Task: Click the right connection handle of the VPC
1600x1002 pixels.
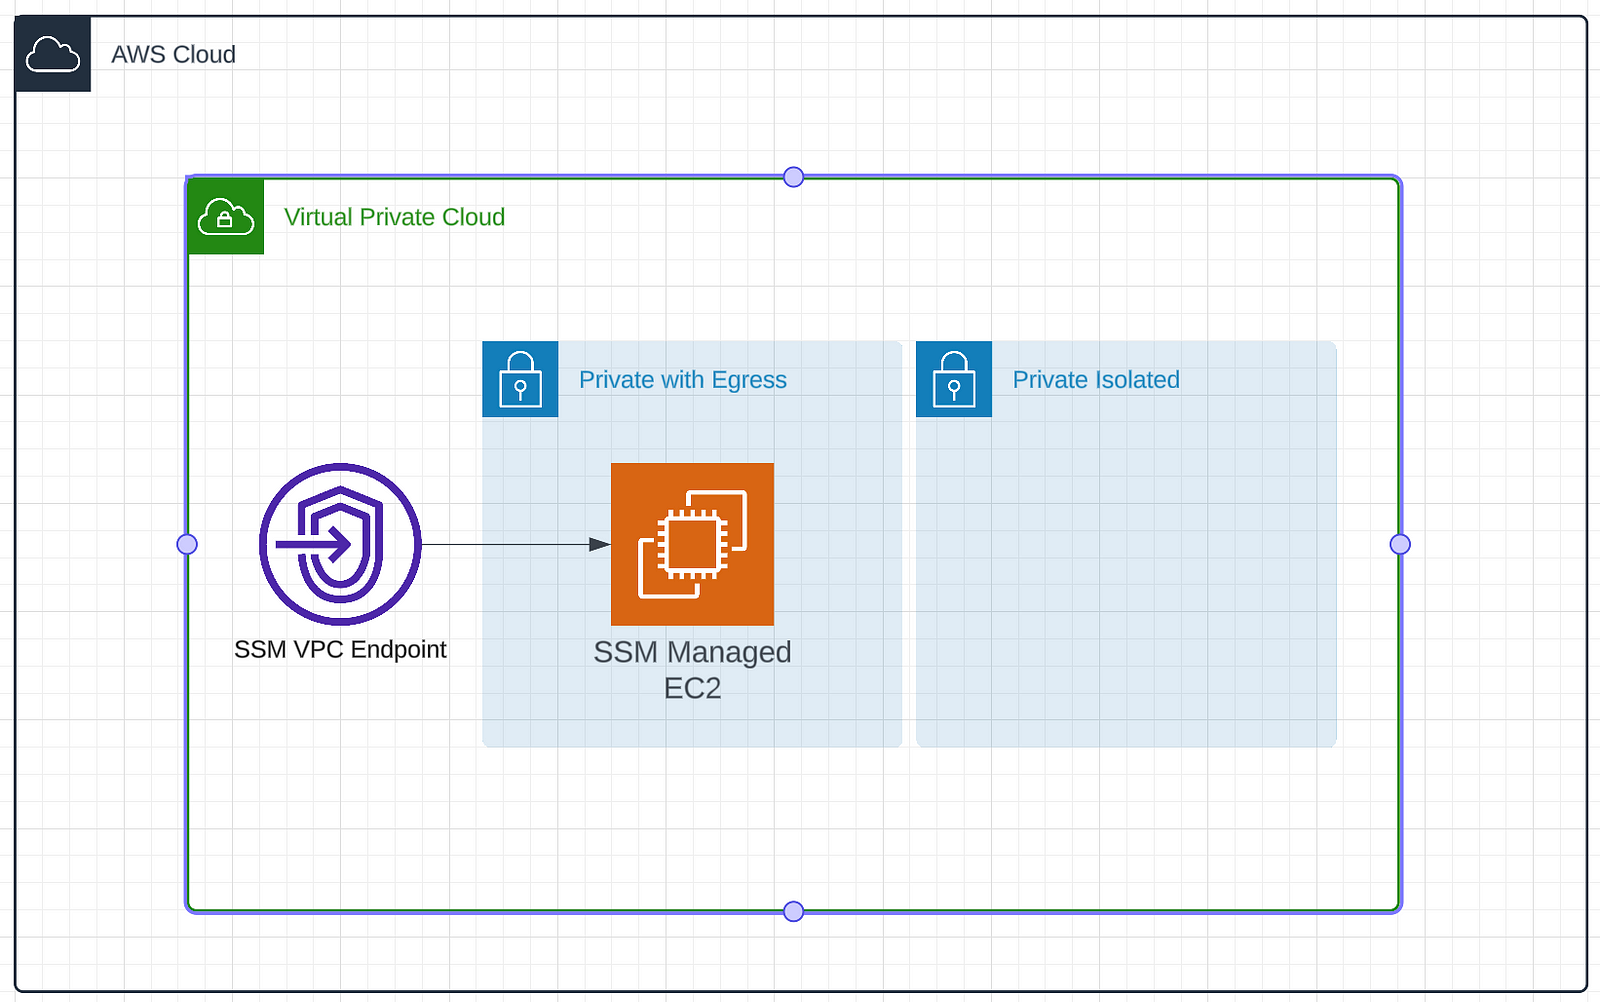Action: pos(1400,544)
